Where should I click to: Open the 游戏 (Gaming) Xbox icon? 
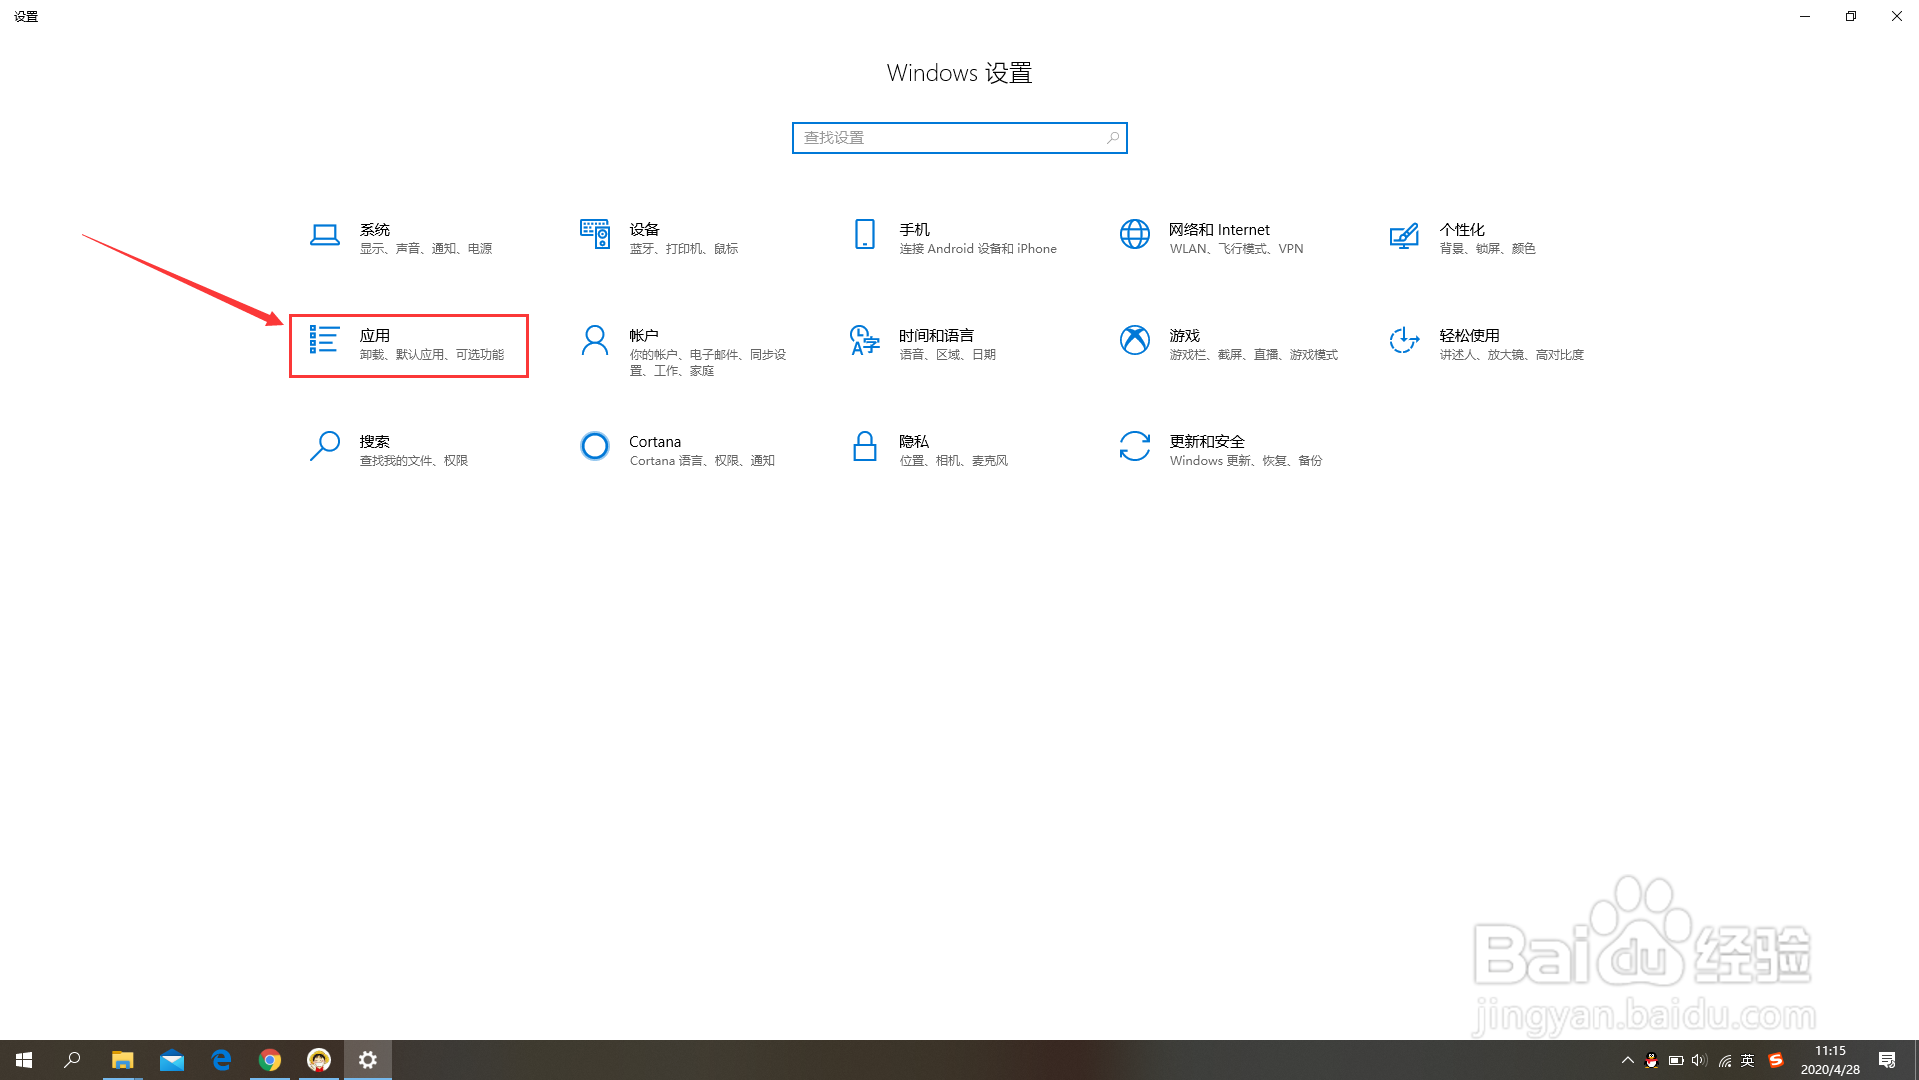(1135, 340)
